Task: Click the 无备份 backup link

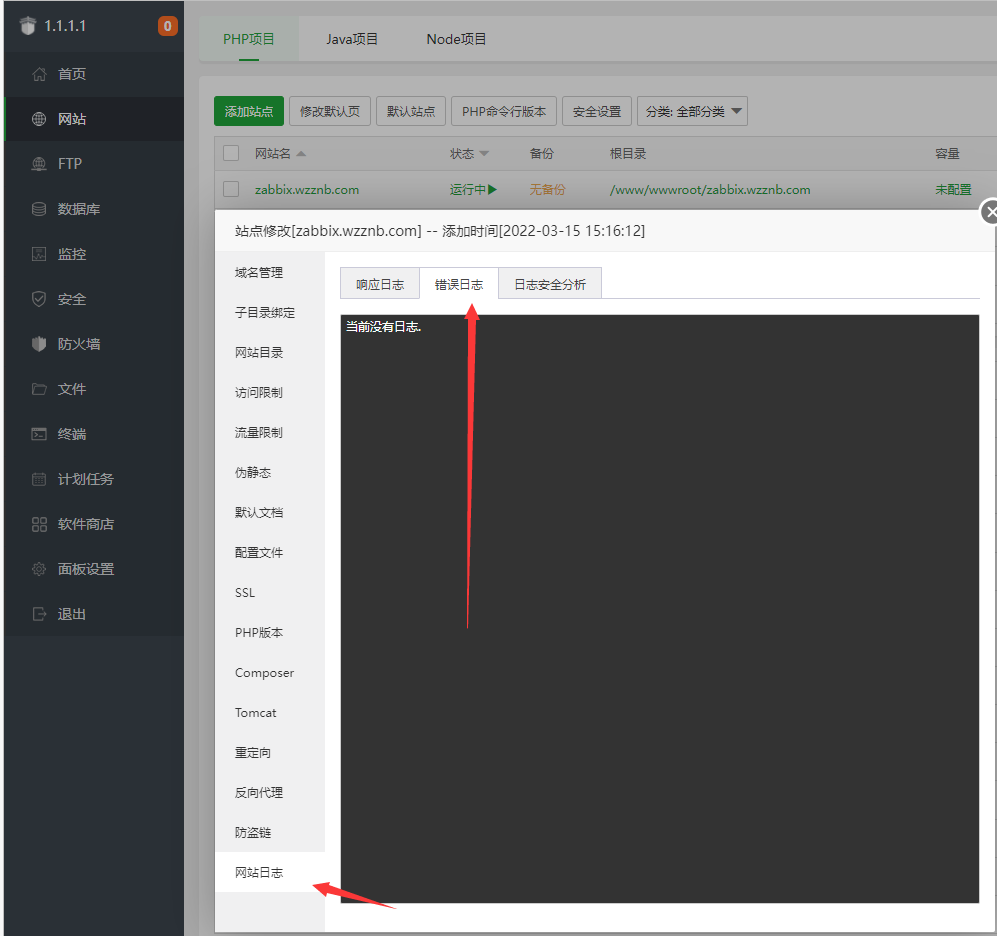Action: point(547,189)
